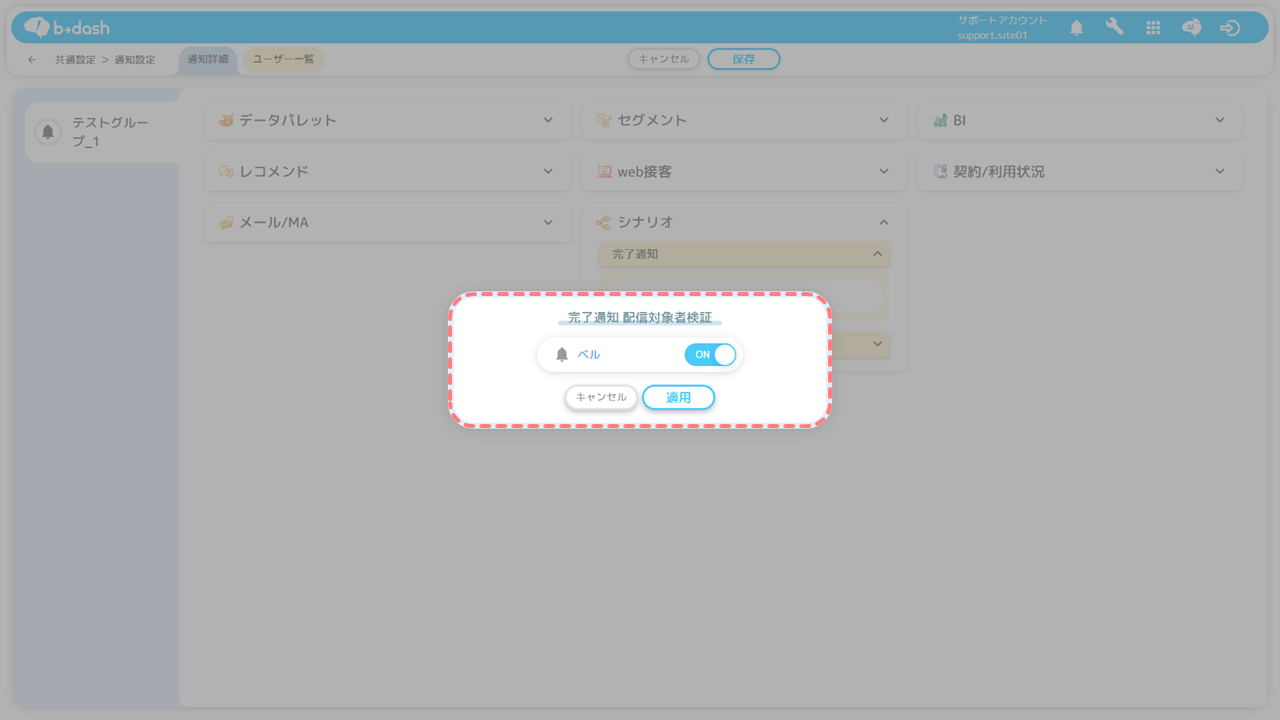Expand the データパレット section
This screenshot has height=720, width=1280.
[x=548, y=120]
